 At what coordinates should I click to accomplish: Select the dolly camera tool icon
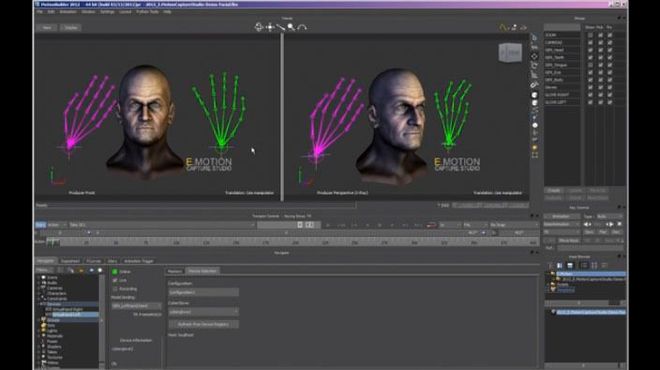(280, 27)
